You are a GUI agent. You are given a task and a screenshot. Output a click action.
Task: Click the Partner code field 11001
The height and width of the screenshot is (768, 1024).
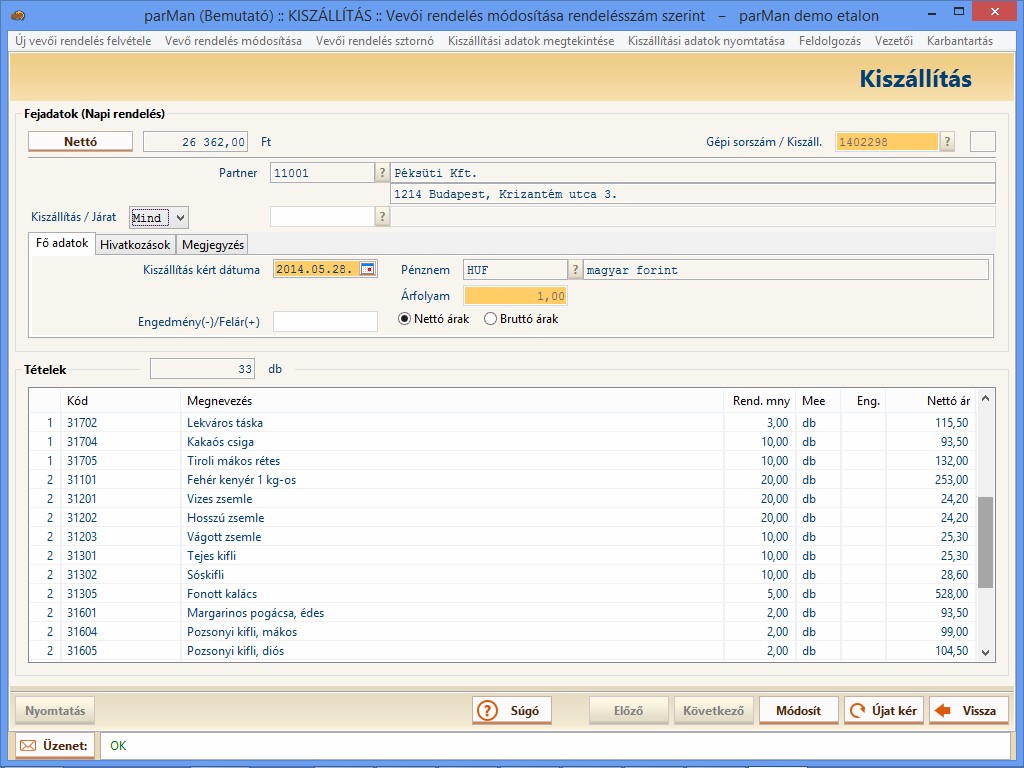(x=323, y=173)
